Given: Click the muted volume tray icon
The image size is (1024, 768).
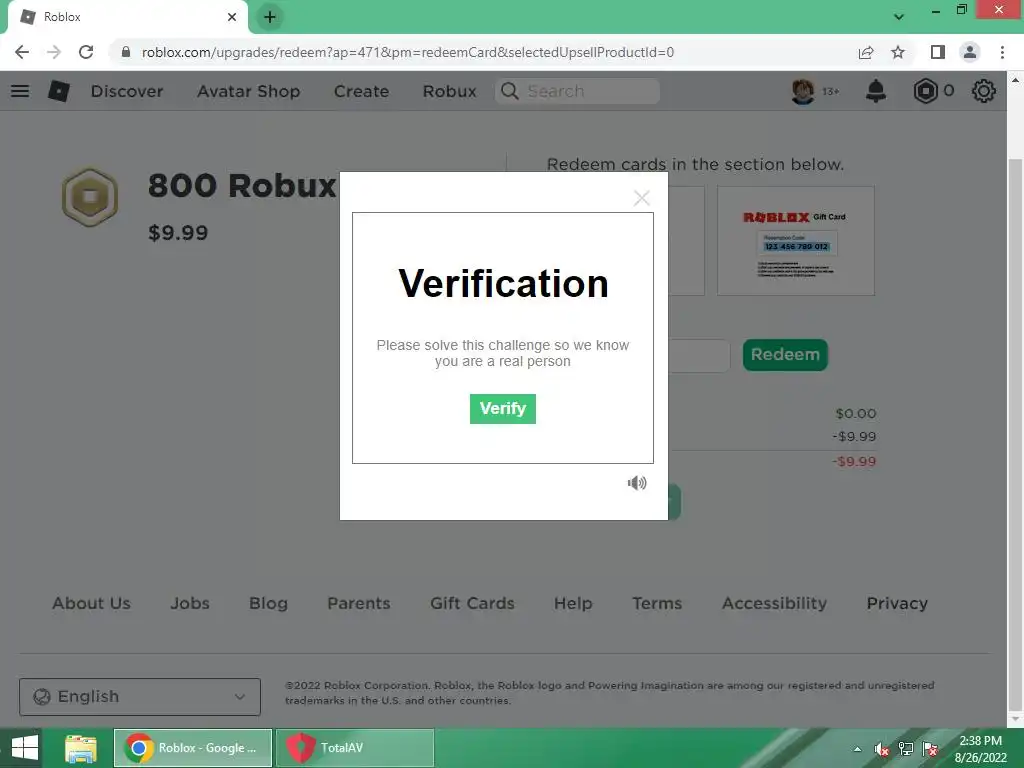Looking at the screenshot, I should 881,749.
